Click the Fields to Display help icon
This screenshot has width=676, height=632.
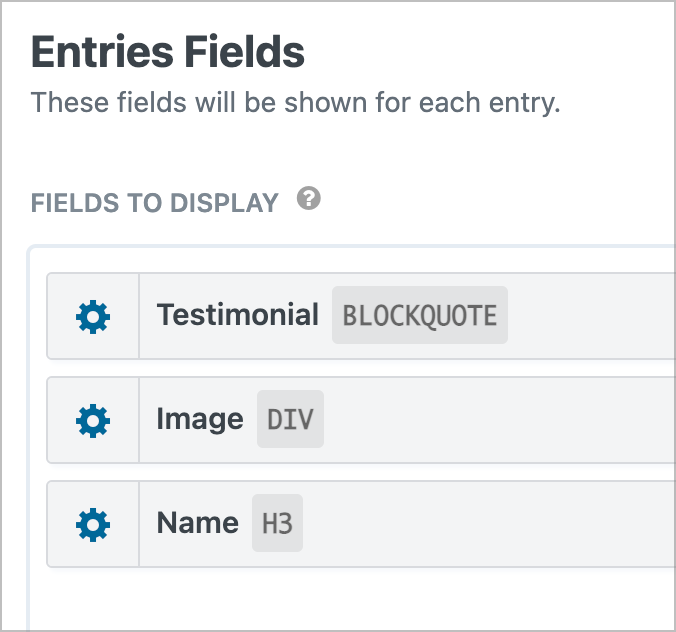(309, 198)
